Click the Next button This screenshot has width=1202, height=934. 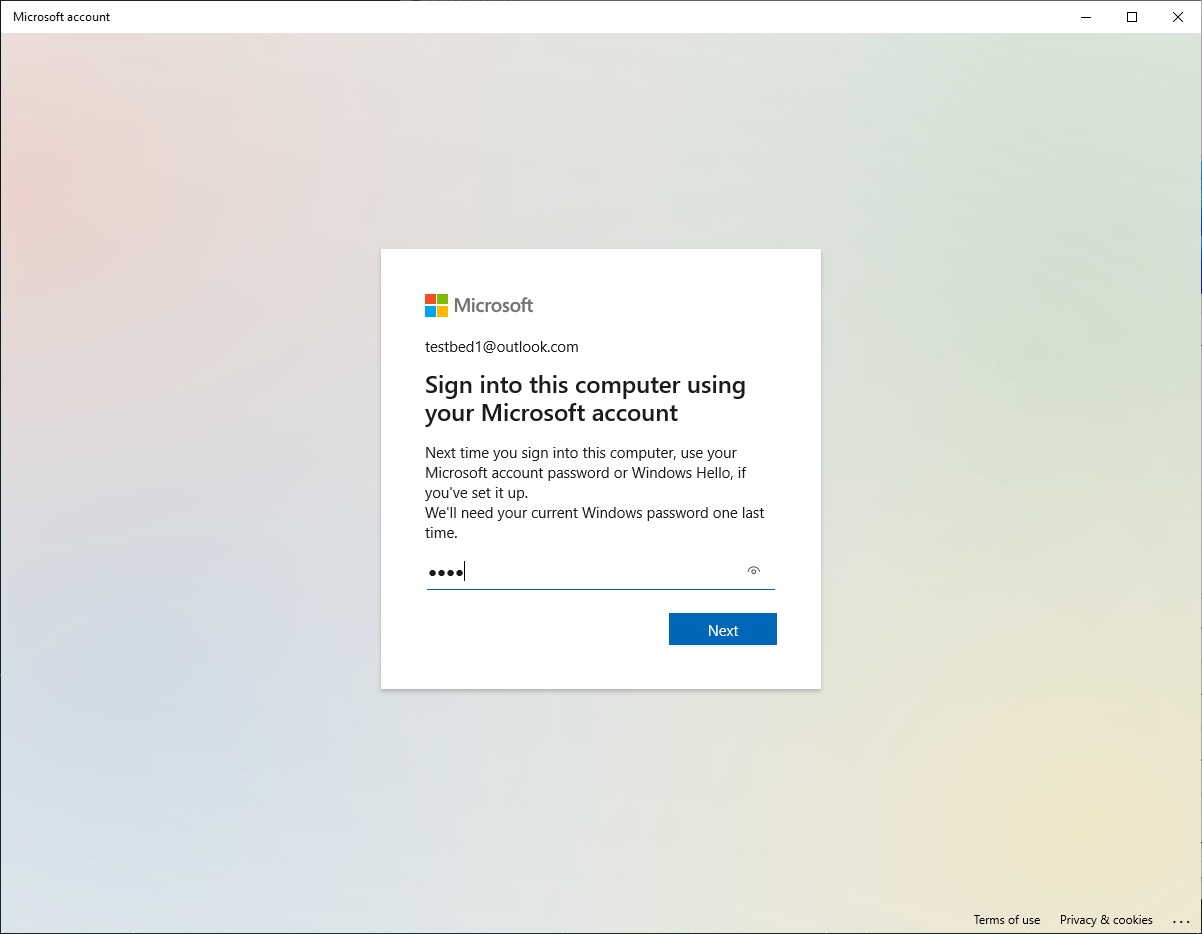coord(722,629)
